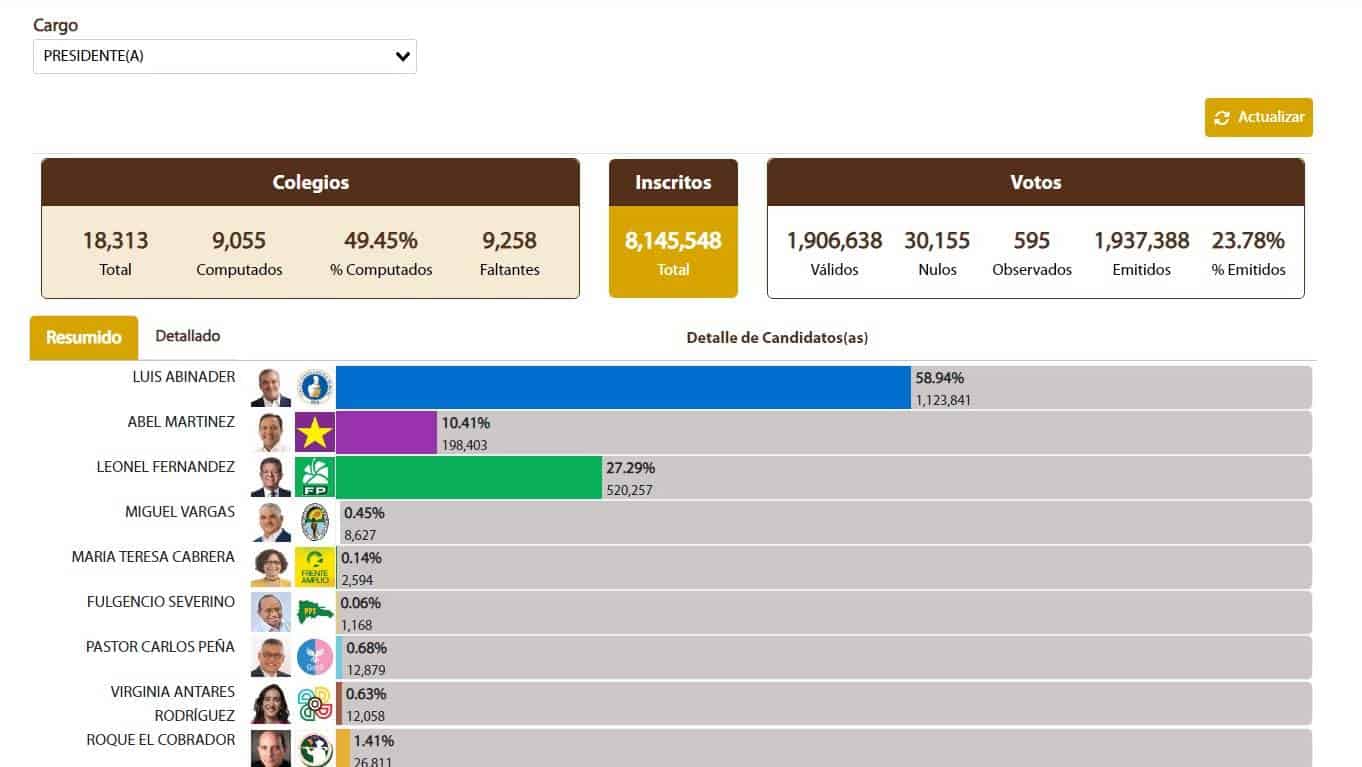Switch to the Detallado tab
The width and height of the screenshot is (1362, 767).
(187, 336)
